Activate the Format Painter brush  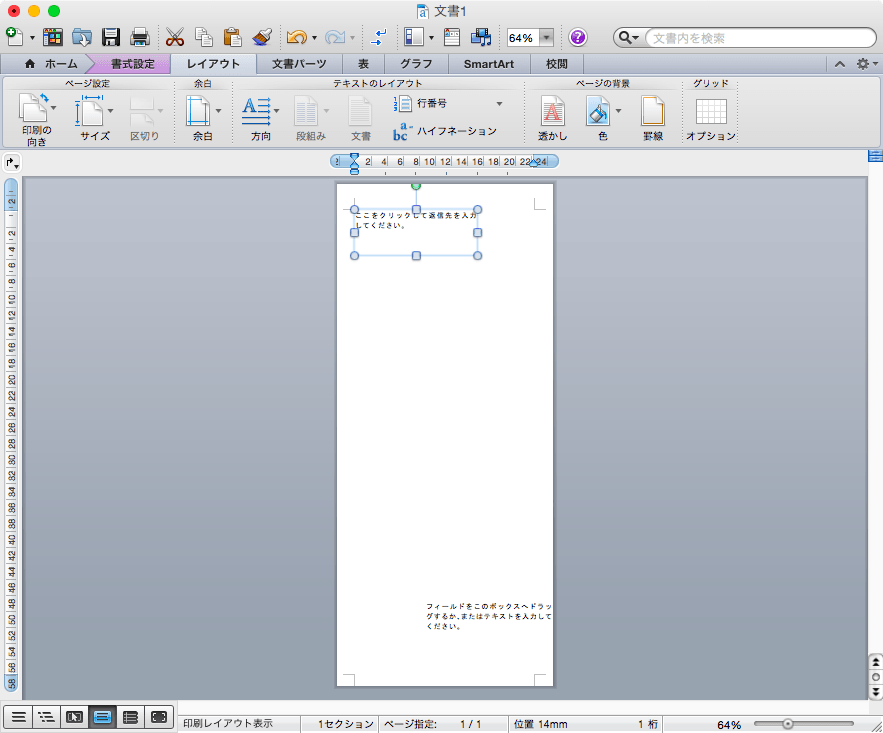(262, 37)
